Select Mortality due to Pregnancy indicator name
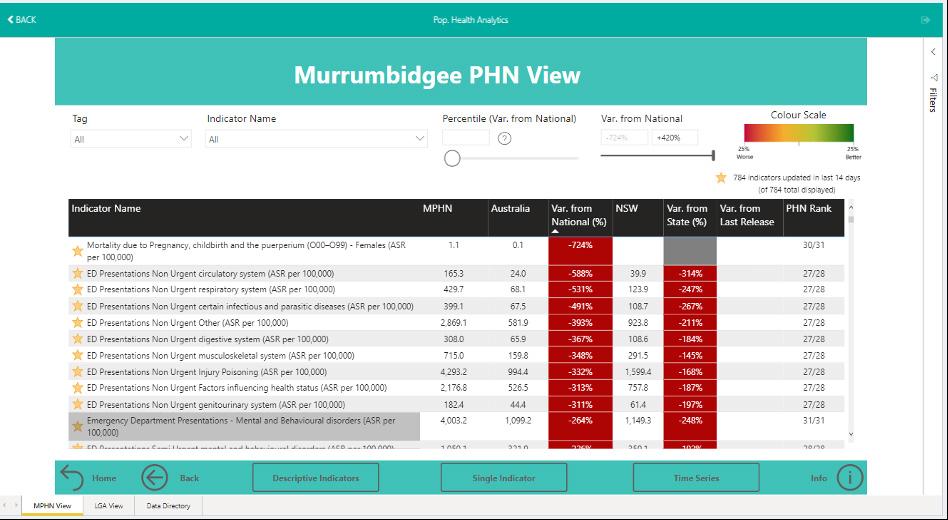The image size is (948, 520). [246, 251]
